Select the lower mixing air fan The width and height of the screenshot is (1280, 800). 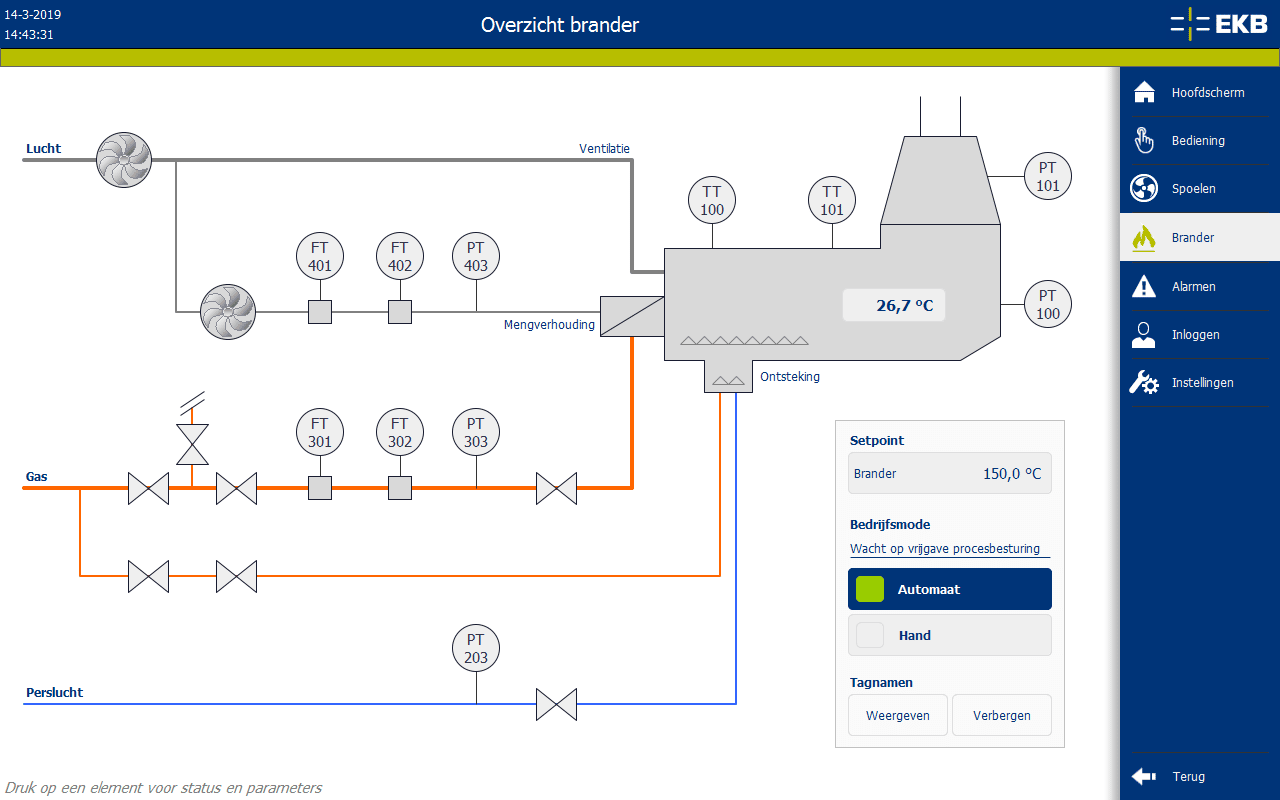click(x=228, y=312)
